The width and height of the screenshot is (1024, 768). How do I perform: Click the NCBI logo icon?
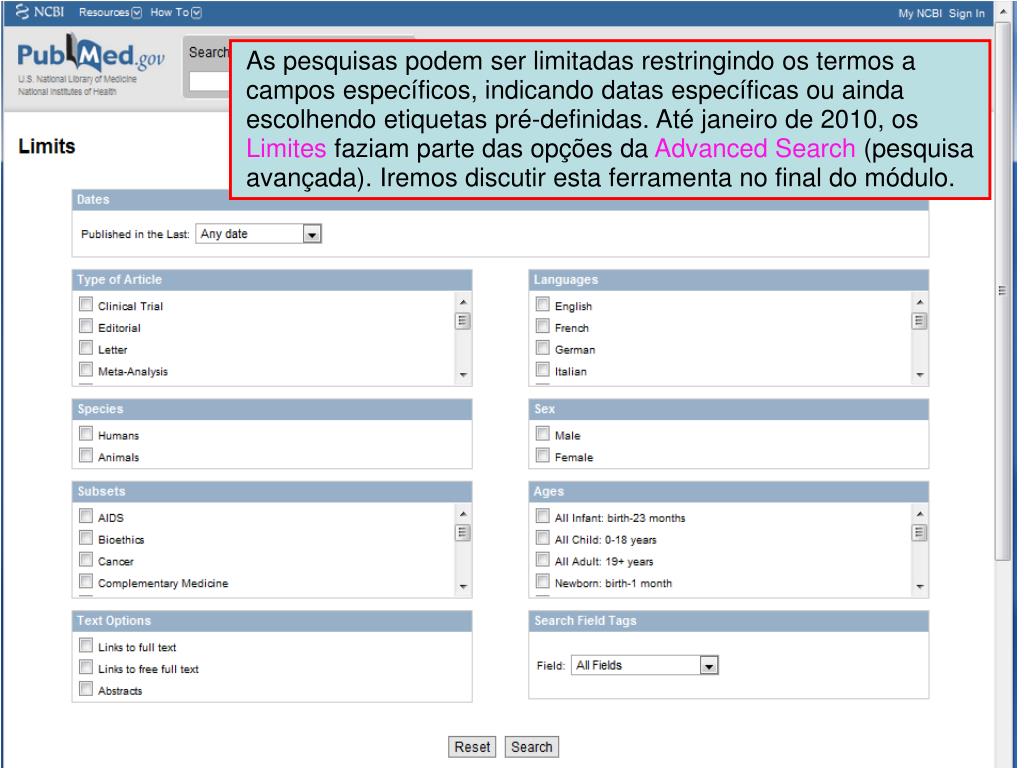(22, 12)
